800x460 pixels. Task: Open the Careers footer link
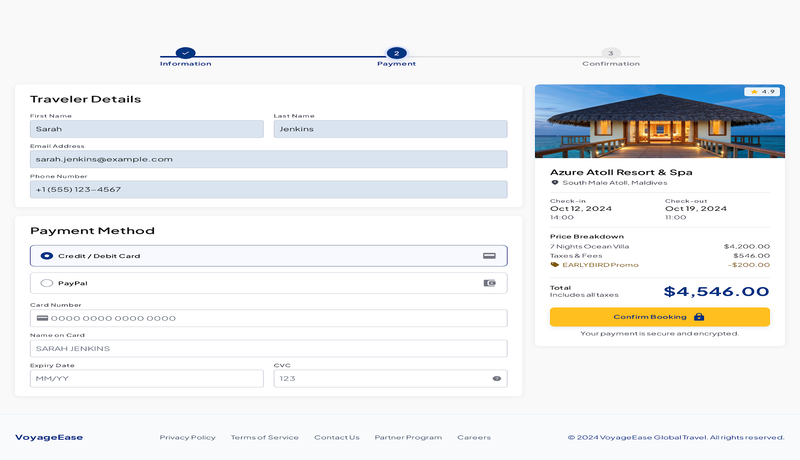point(474,438)
